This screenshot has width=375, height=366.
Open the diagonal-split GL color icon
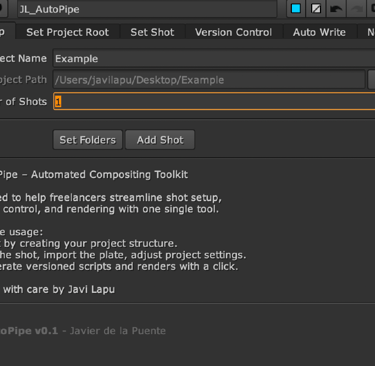tap(316, 9)
